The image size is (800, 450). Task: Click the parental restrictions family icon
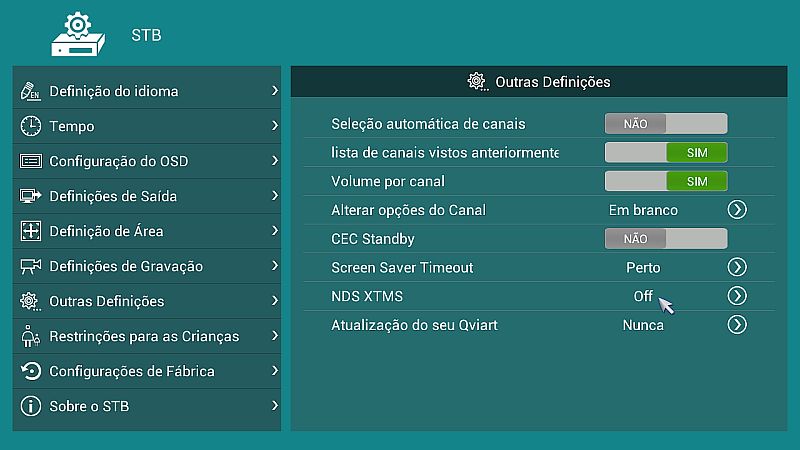pyautogui.click(x=31, y=336)
